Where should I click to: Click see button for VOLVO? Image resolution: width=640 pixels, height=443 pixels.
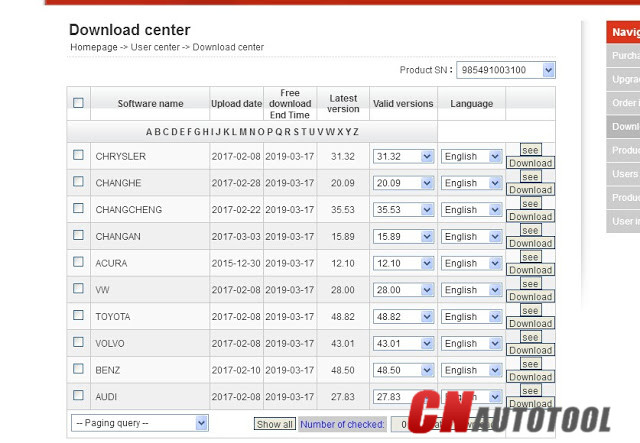(531, 337)
